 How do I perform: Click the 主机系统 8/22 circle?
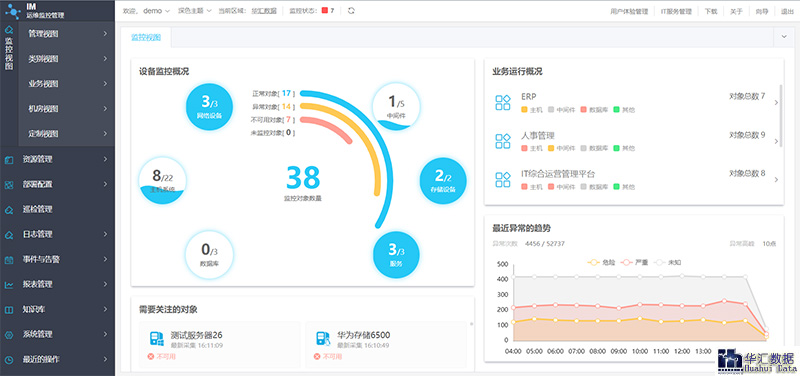[x=162, y=181]
